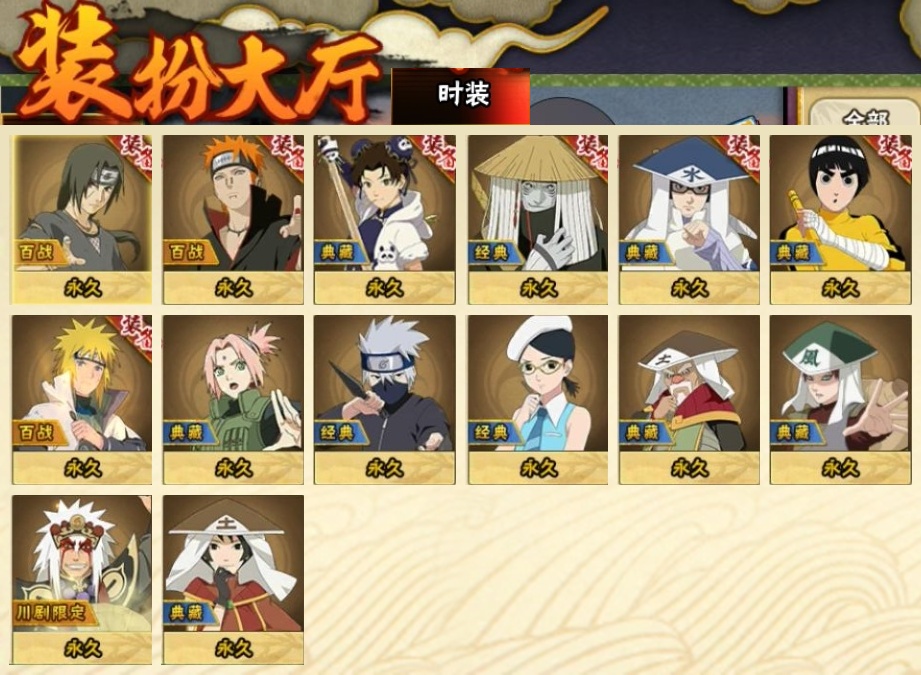Select Rock Lee yellow jumpsuit costume
The image size is (921, 675).
click(841, 220)
